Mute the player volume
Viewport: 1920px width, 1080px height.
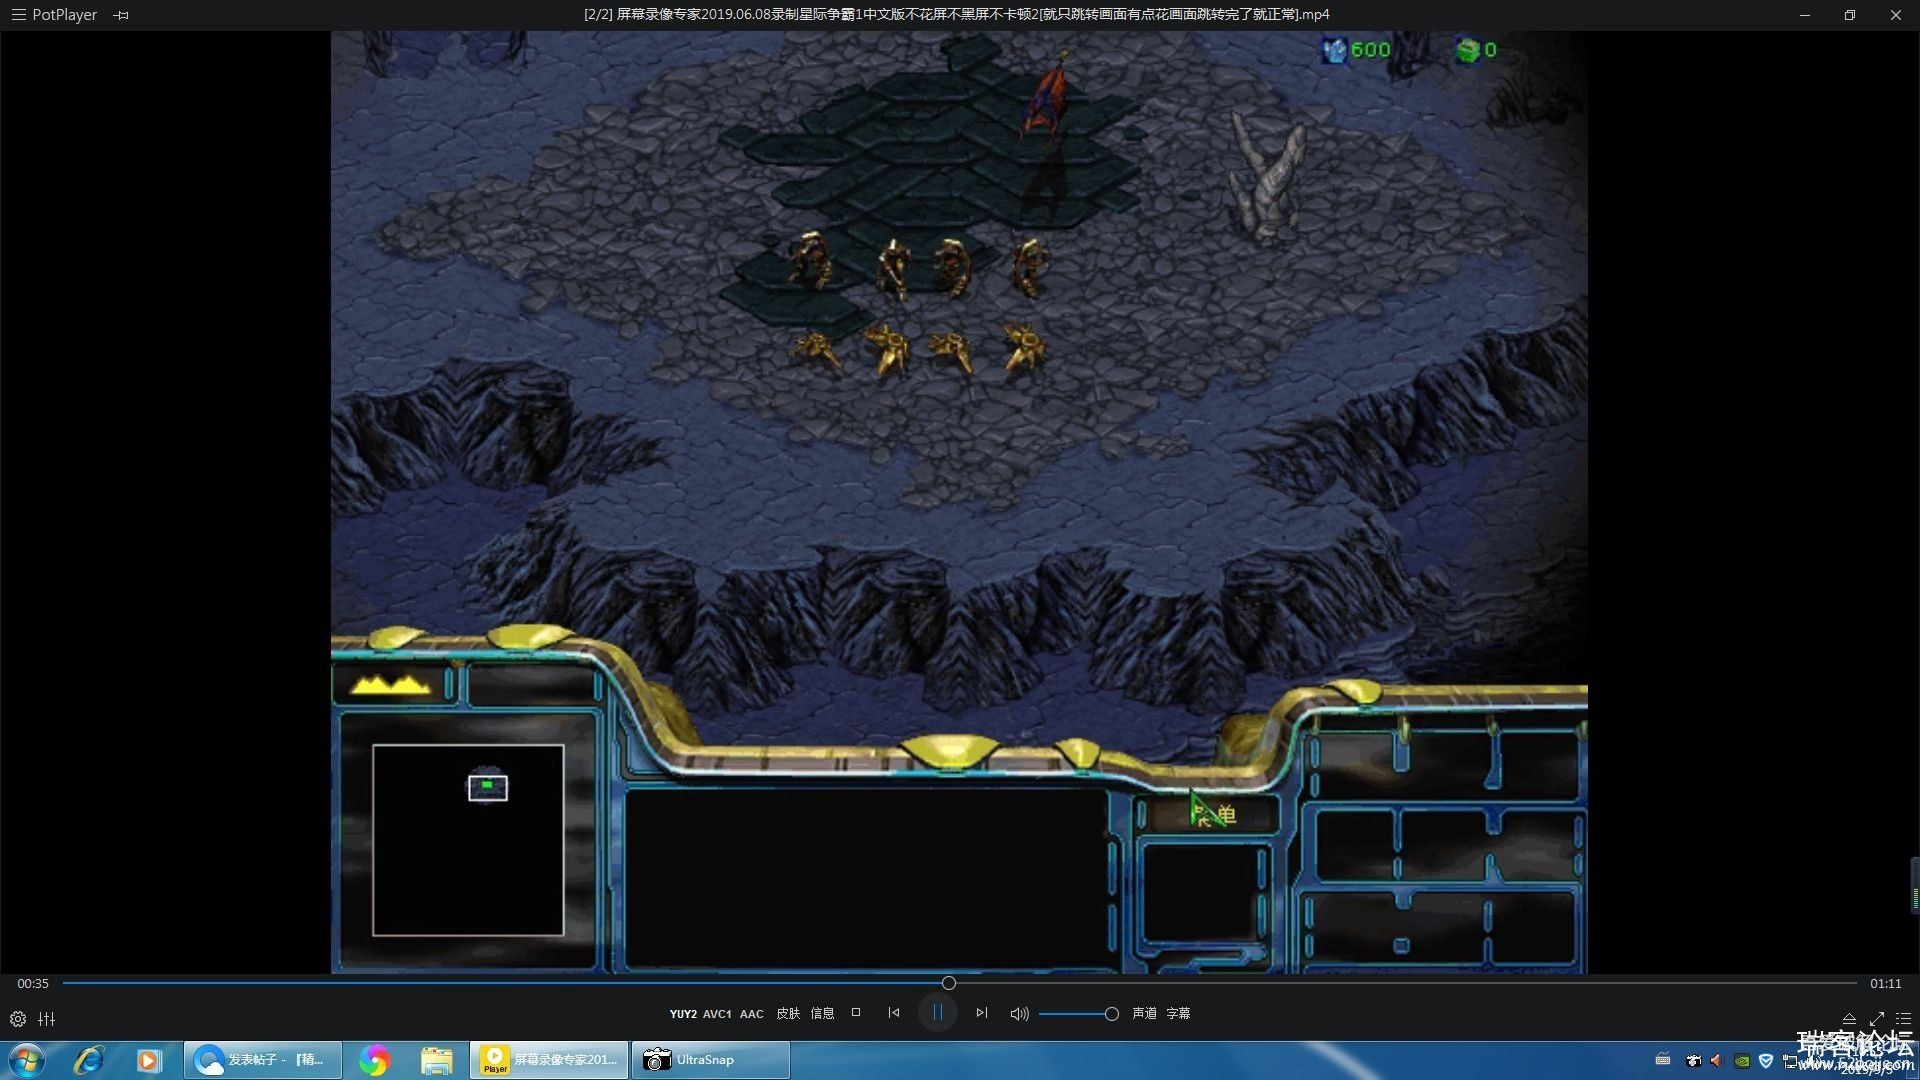point(1019,1014)
